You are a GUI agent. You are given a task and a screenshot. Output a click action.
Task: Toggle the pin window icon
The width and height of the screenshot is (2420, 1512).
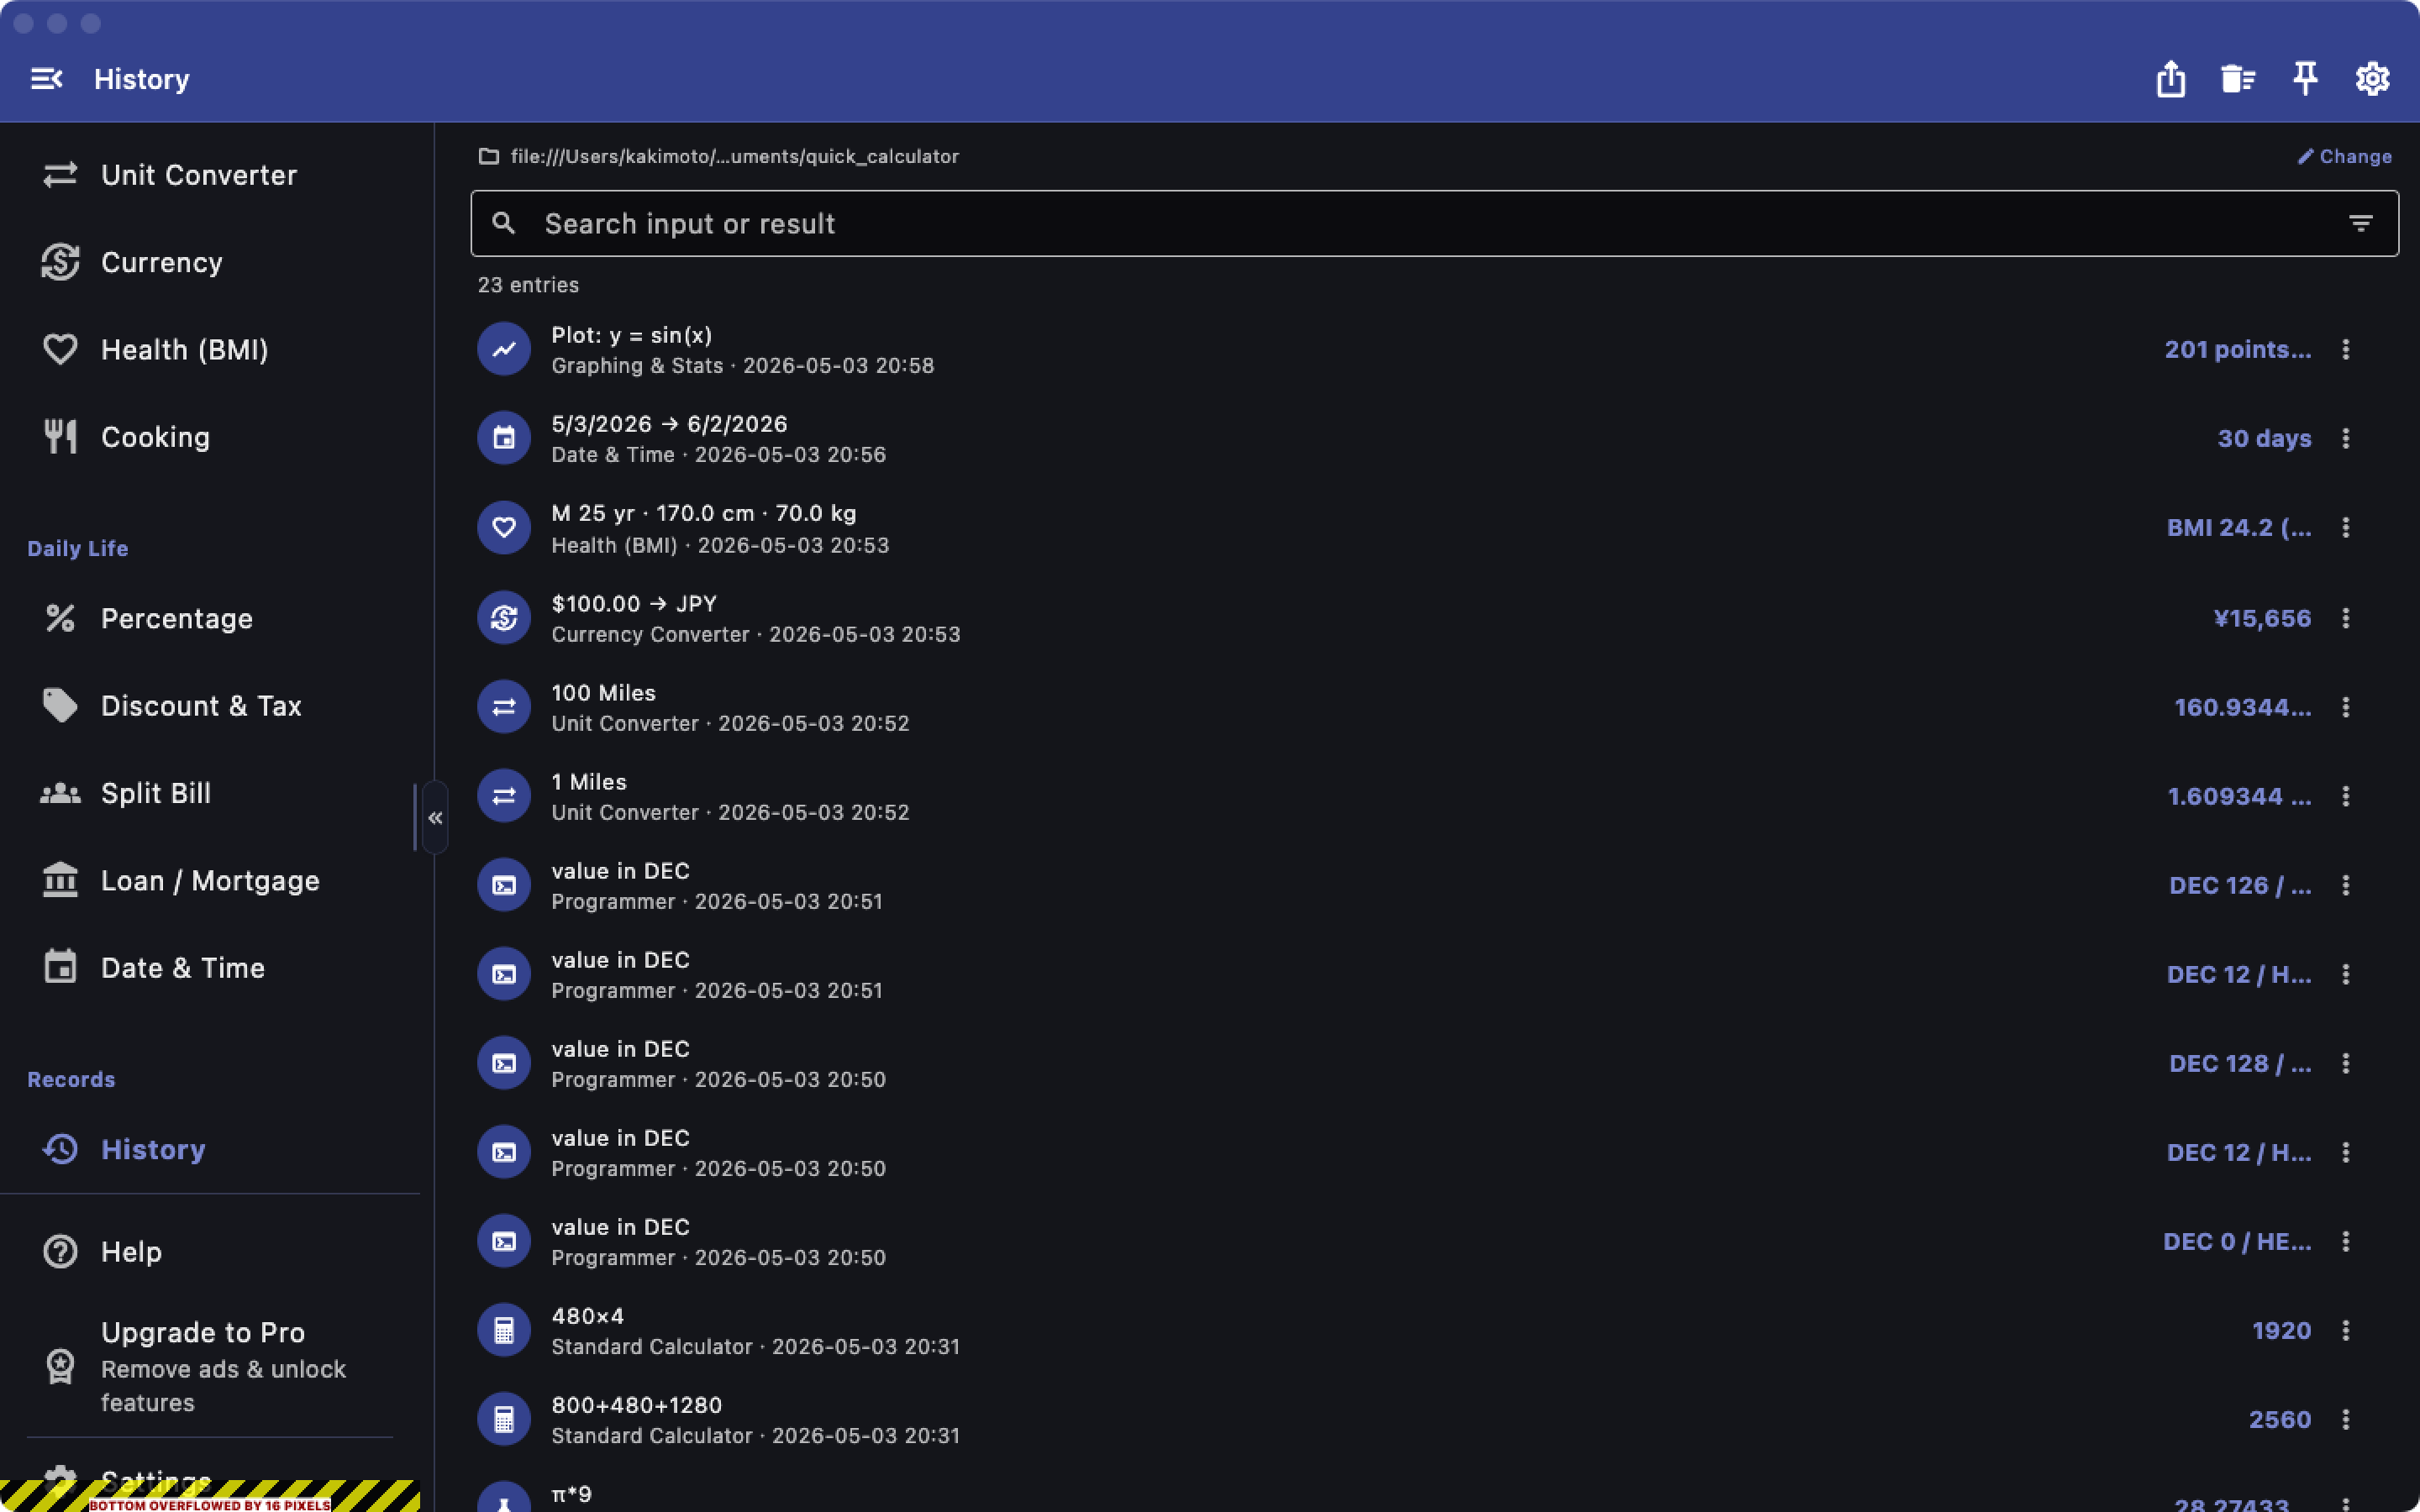pyautogui.click(x=2305, y=79)
